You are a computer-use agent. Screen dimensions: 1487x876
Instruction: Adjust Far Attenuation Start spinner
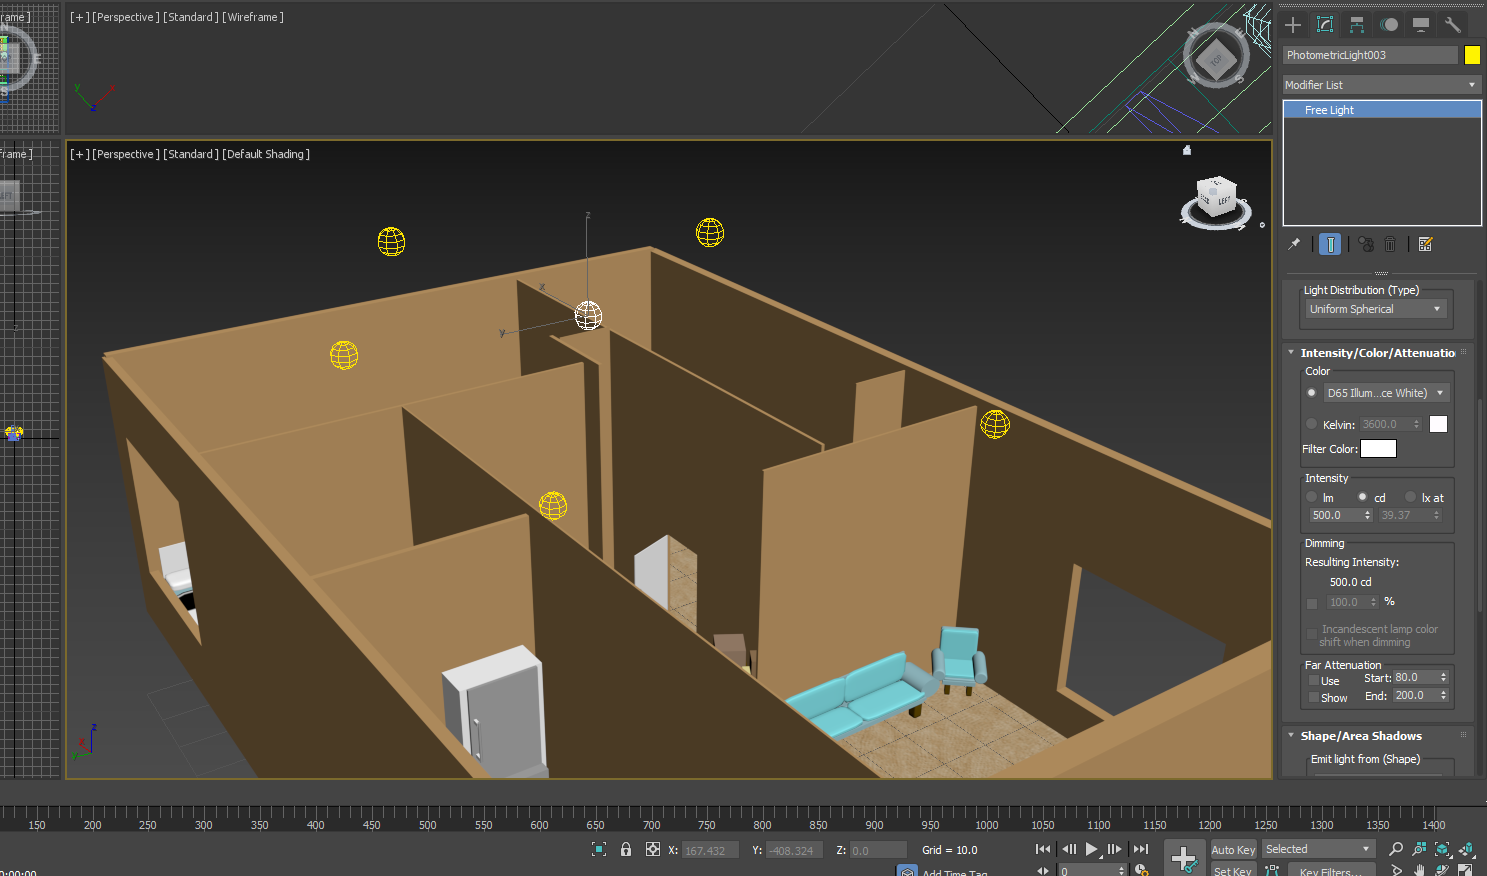pyautogui.click(x=1443, y=677)
